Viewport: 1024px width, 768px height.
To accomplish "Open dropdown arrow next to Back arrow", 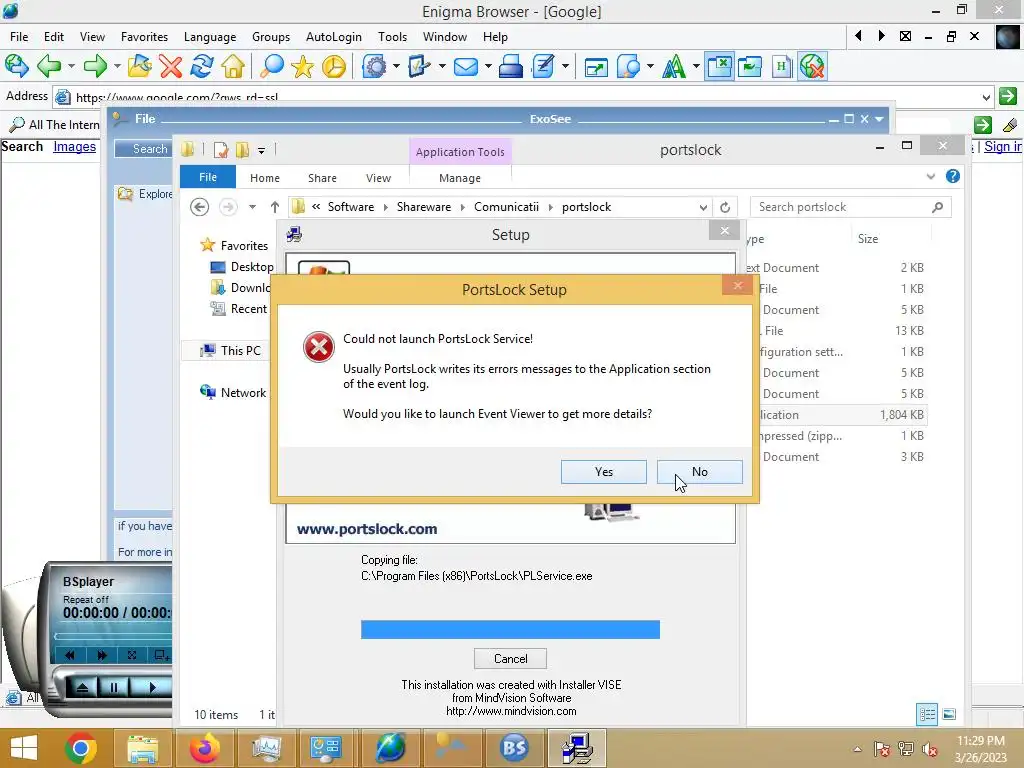I will click(x=71, y=66).
